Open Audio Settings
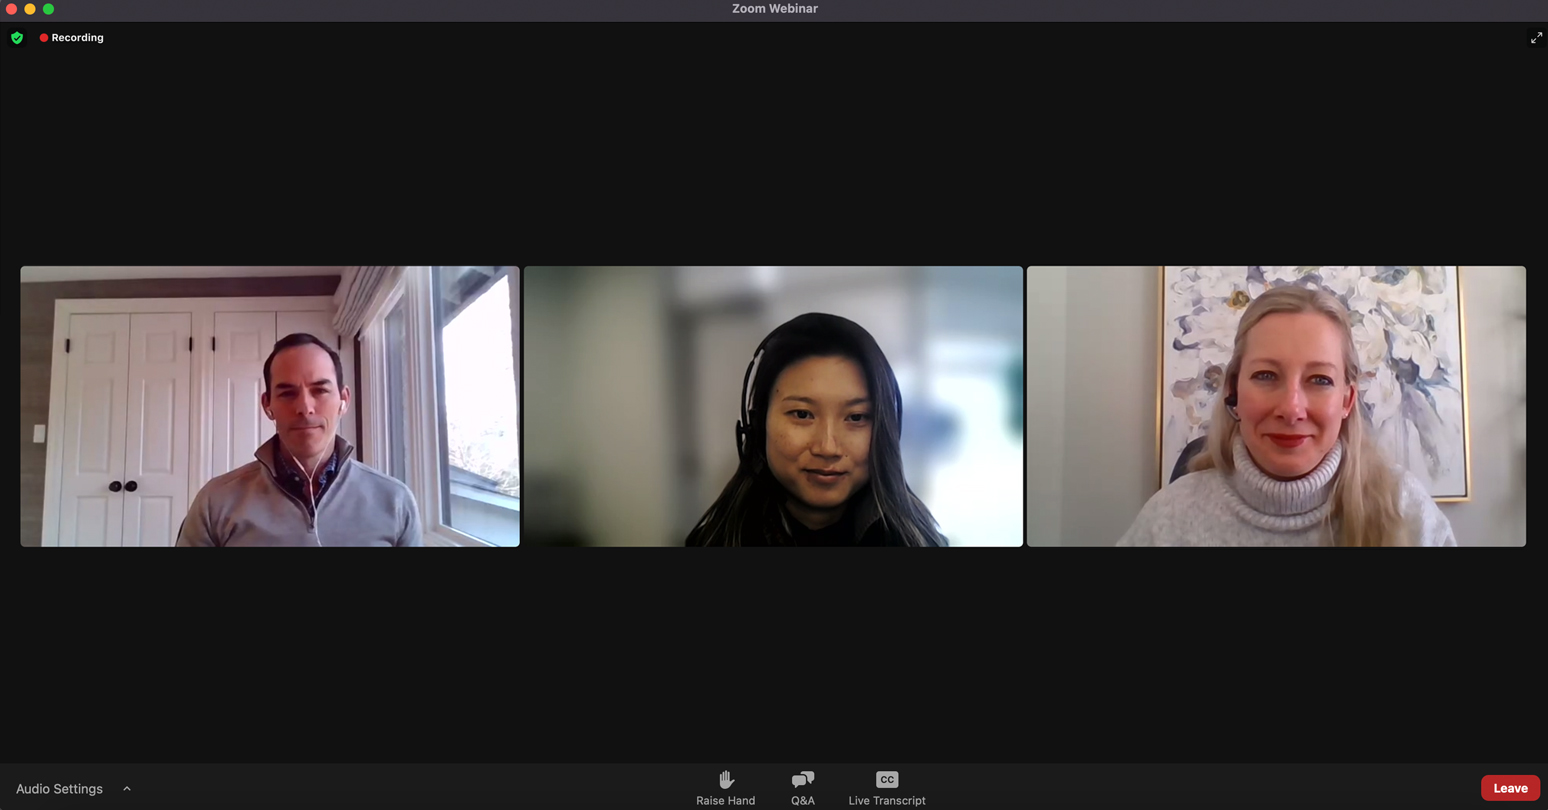Screen dimensions: 1548x810 [59, 789]
